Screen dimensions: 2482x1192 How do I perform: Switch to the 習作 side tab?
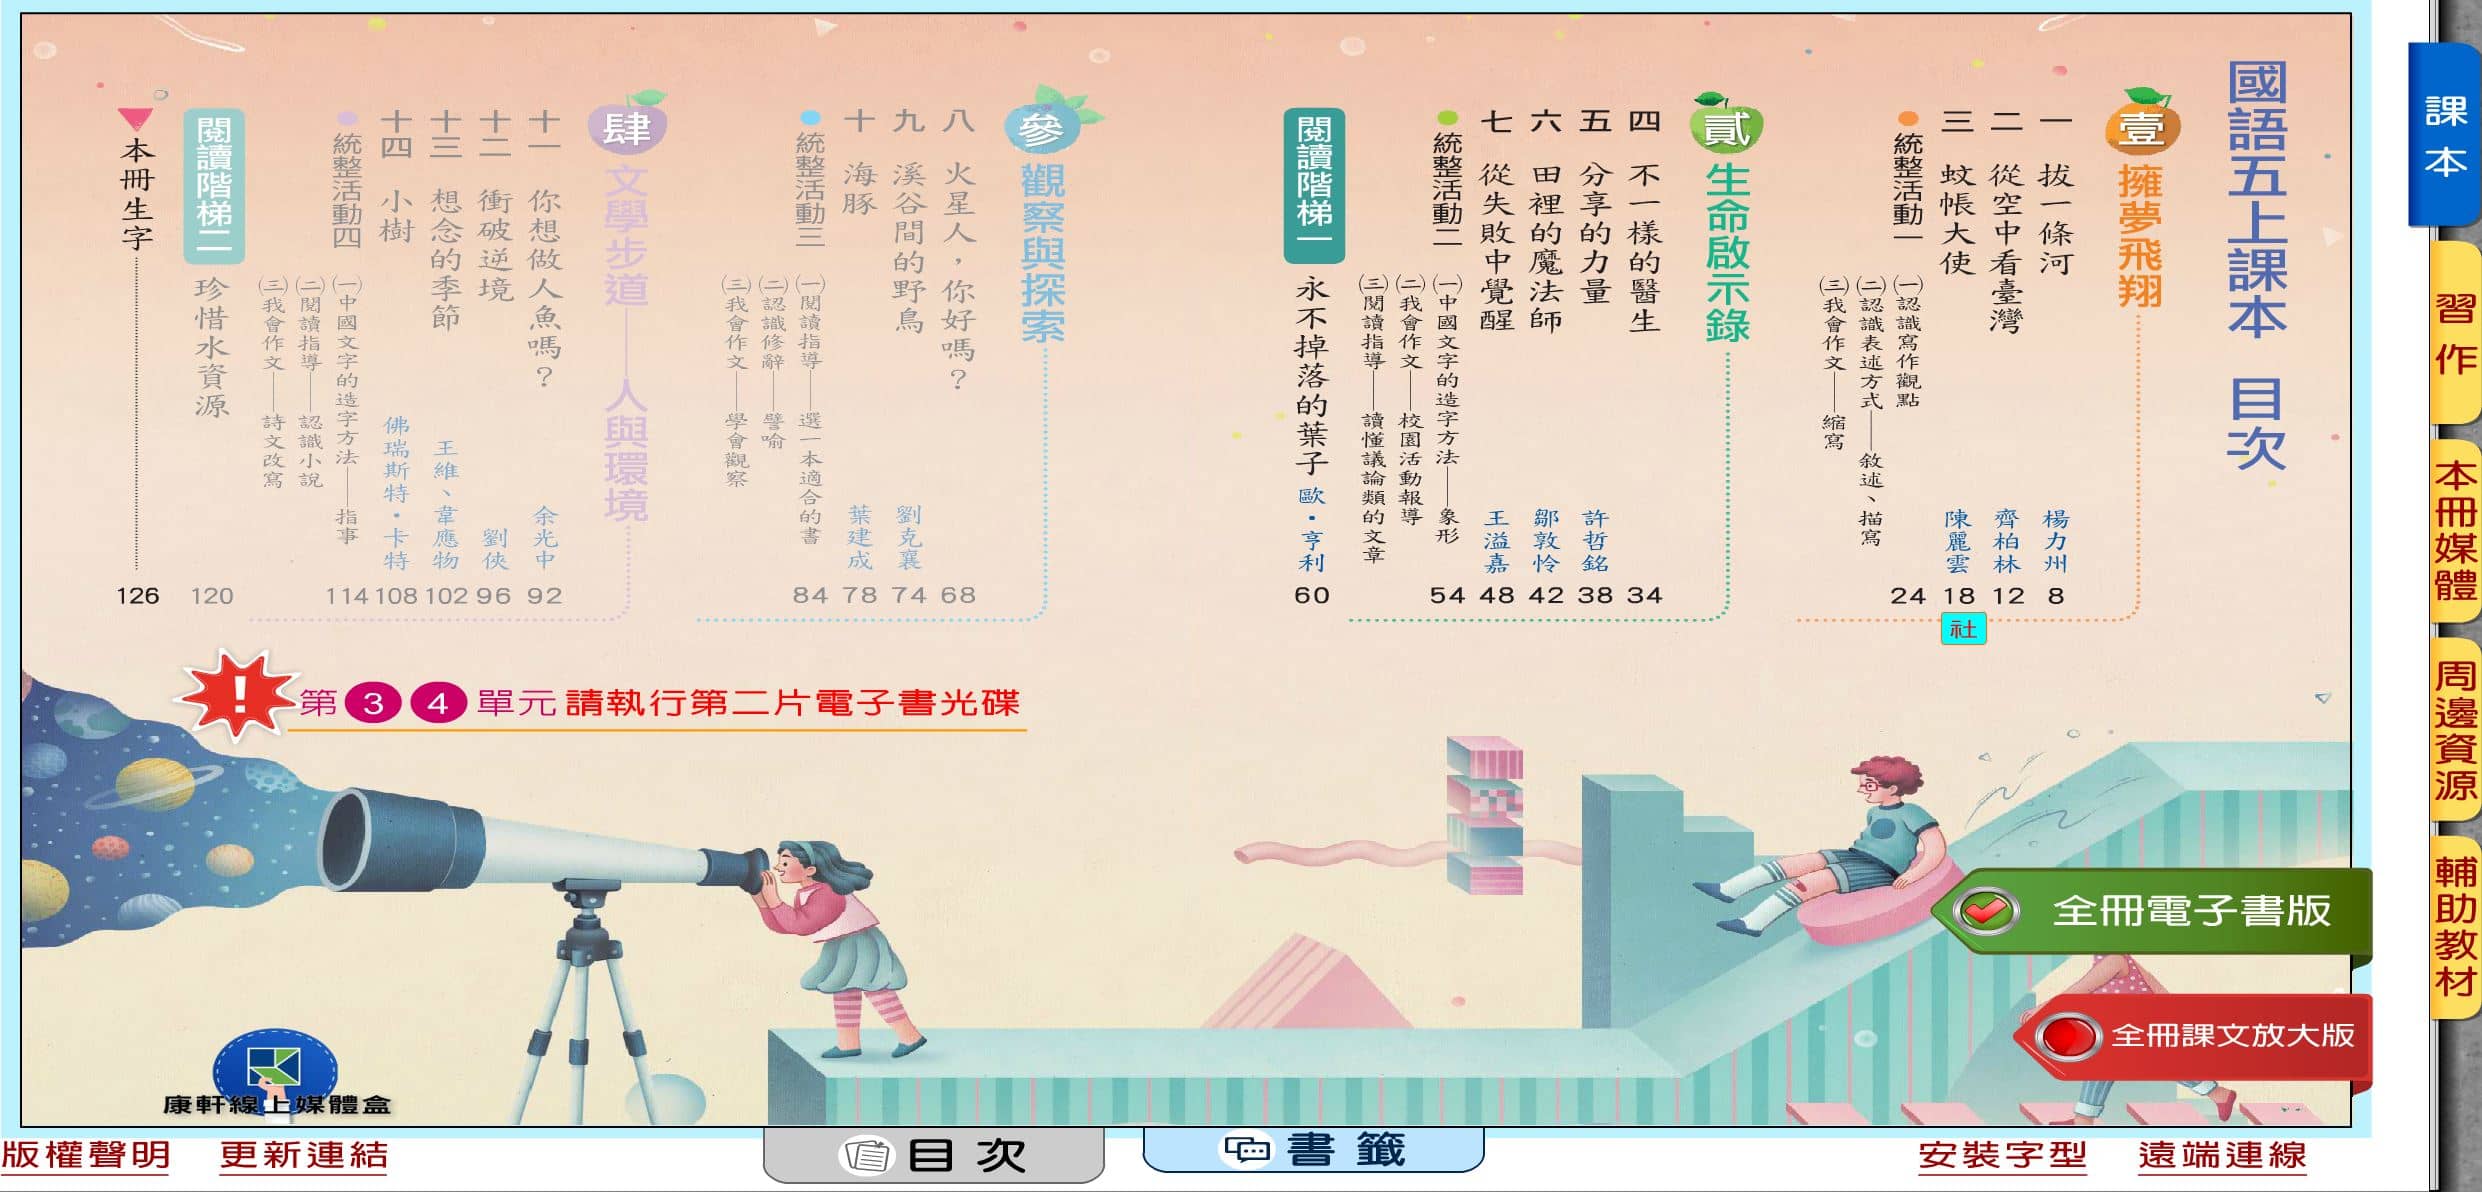(x=2455, y=333)
